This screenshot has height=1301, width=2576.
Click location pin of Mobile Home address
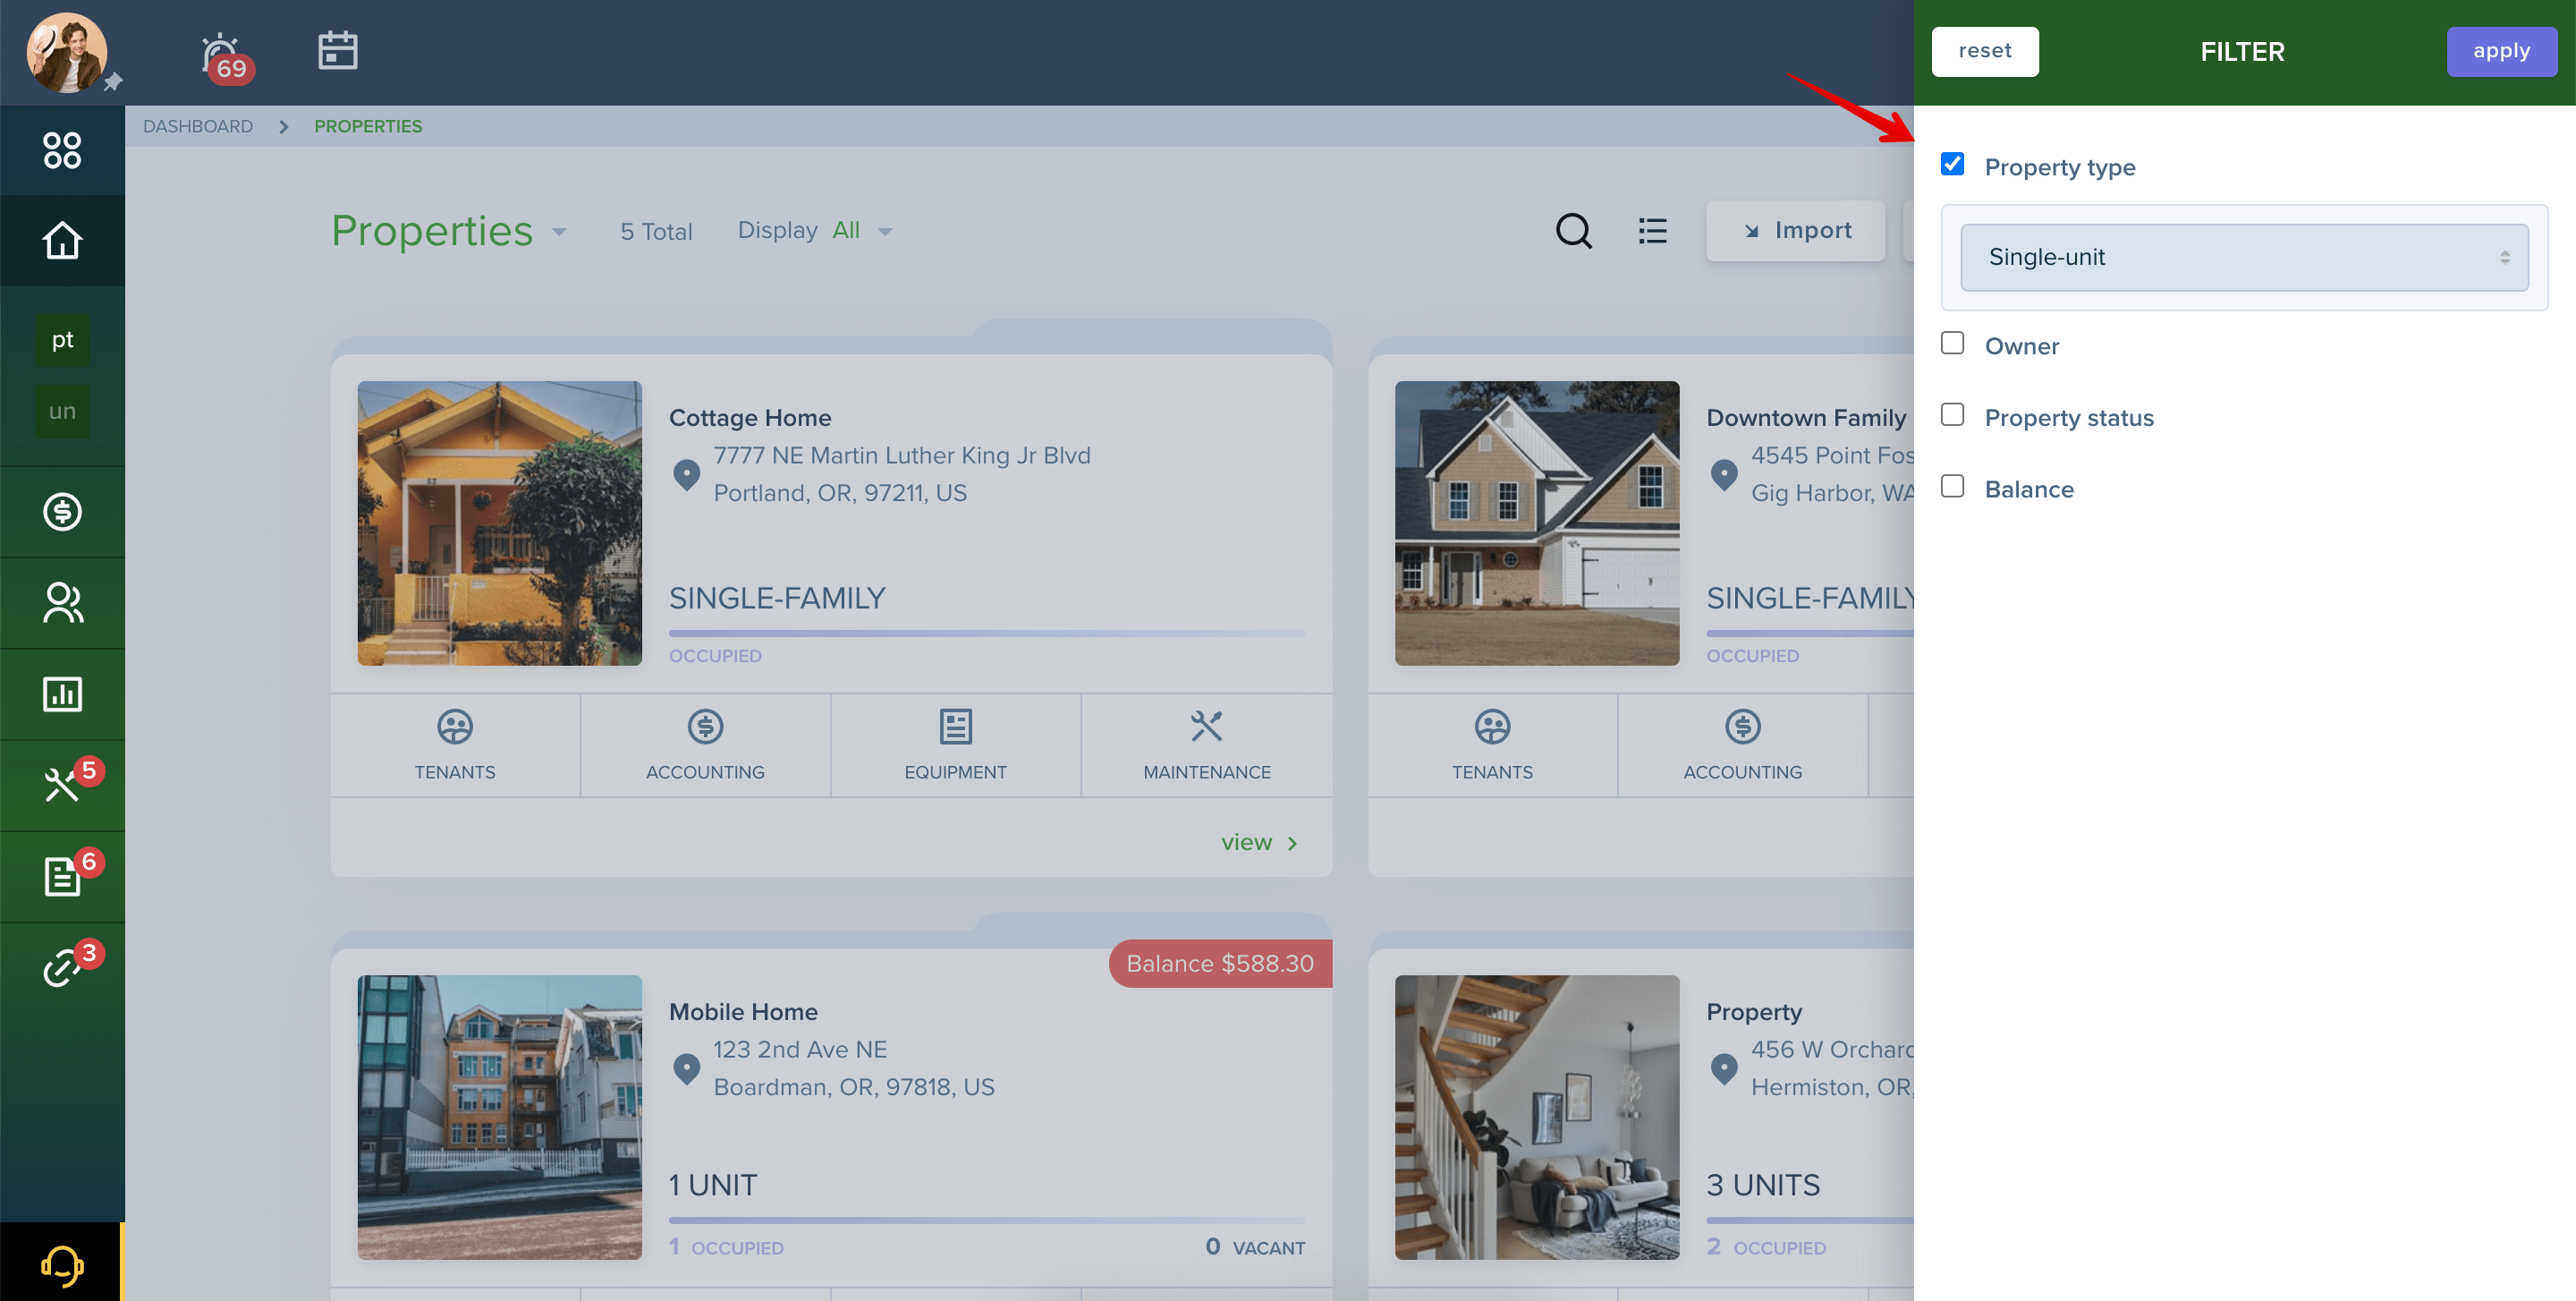click(x=686, y=1068)
